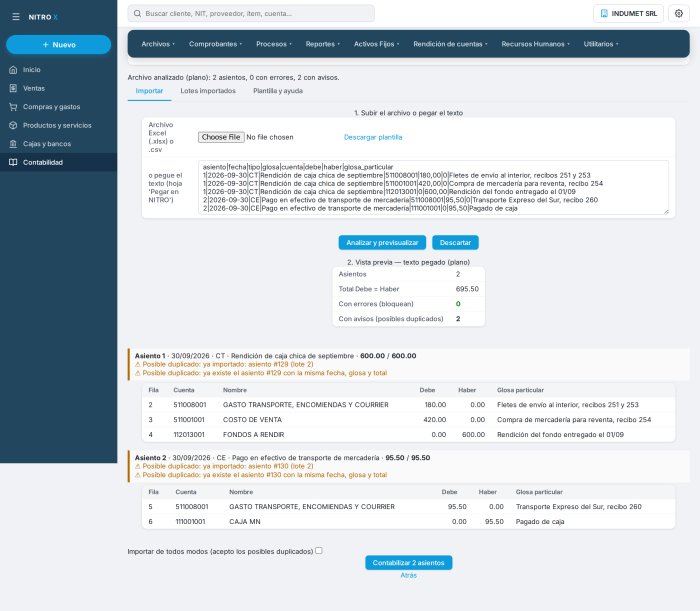This screenshot has width=700, height=611.
Task: Click glosa 'Transporte Expreso del Sur, recibo 260'
Action: pos(579,507)
